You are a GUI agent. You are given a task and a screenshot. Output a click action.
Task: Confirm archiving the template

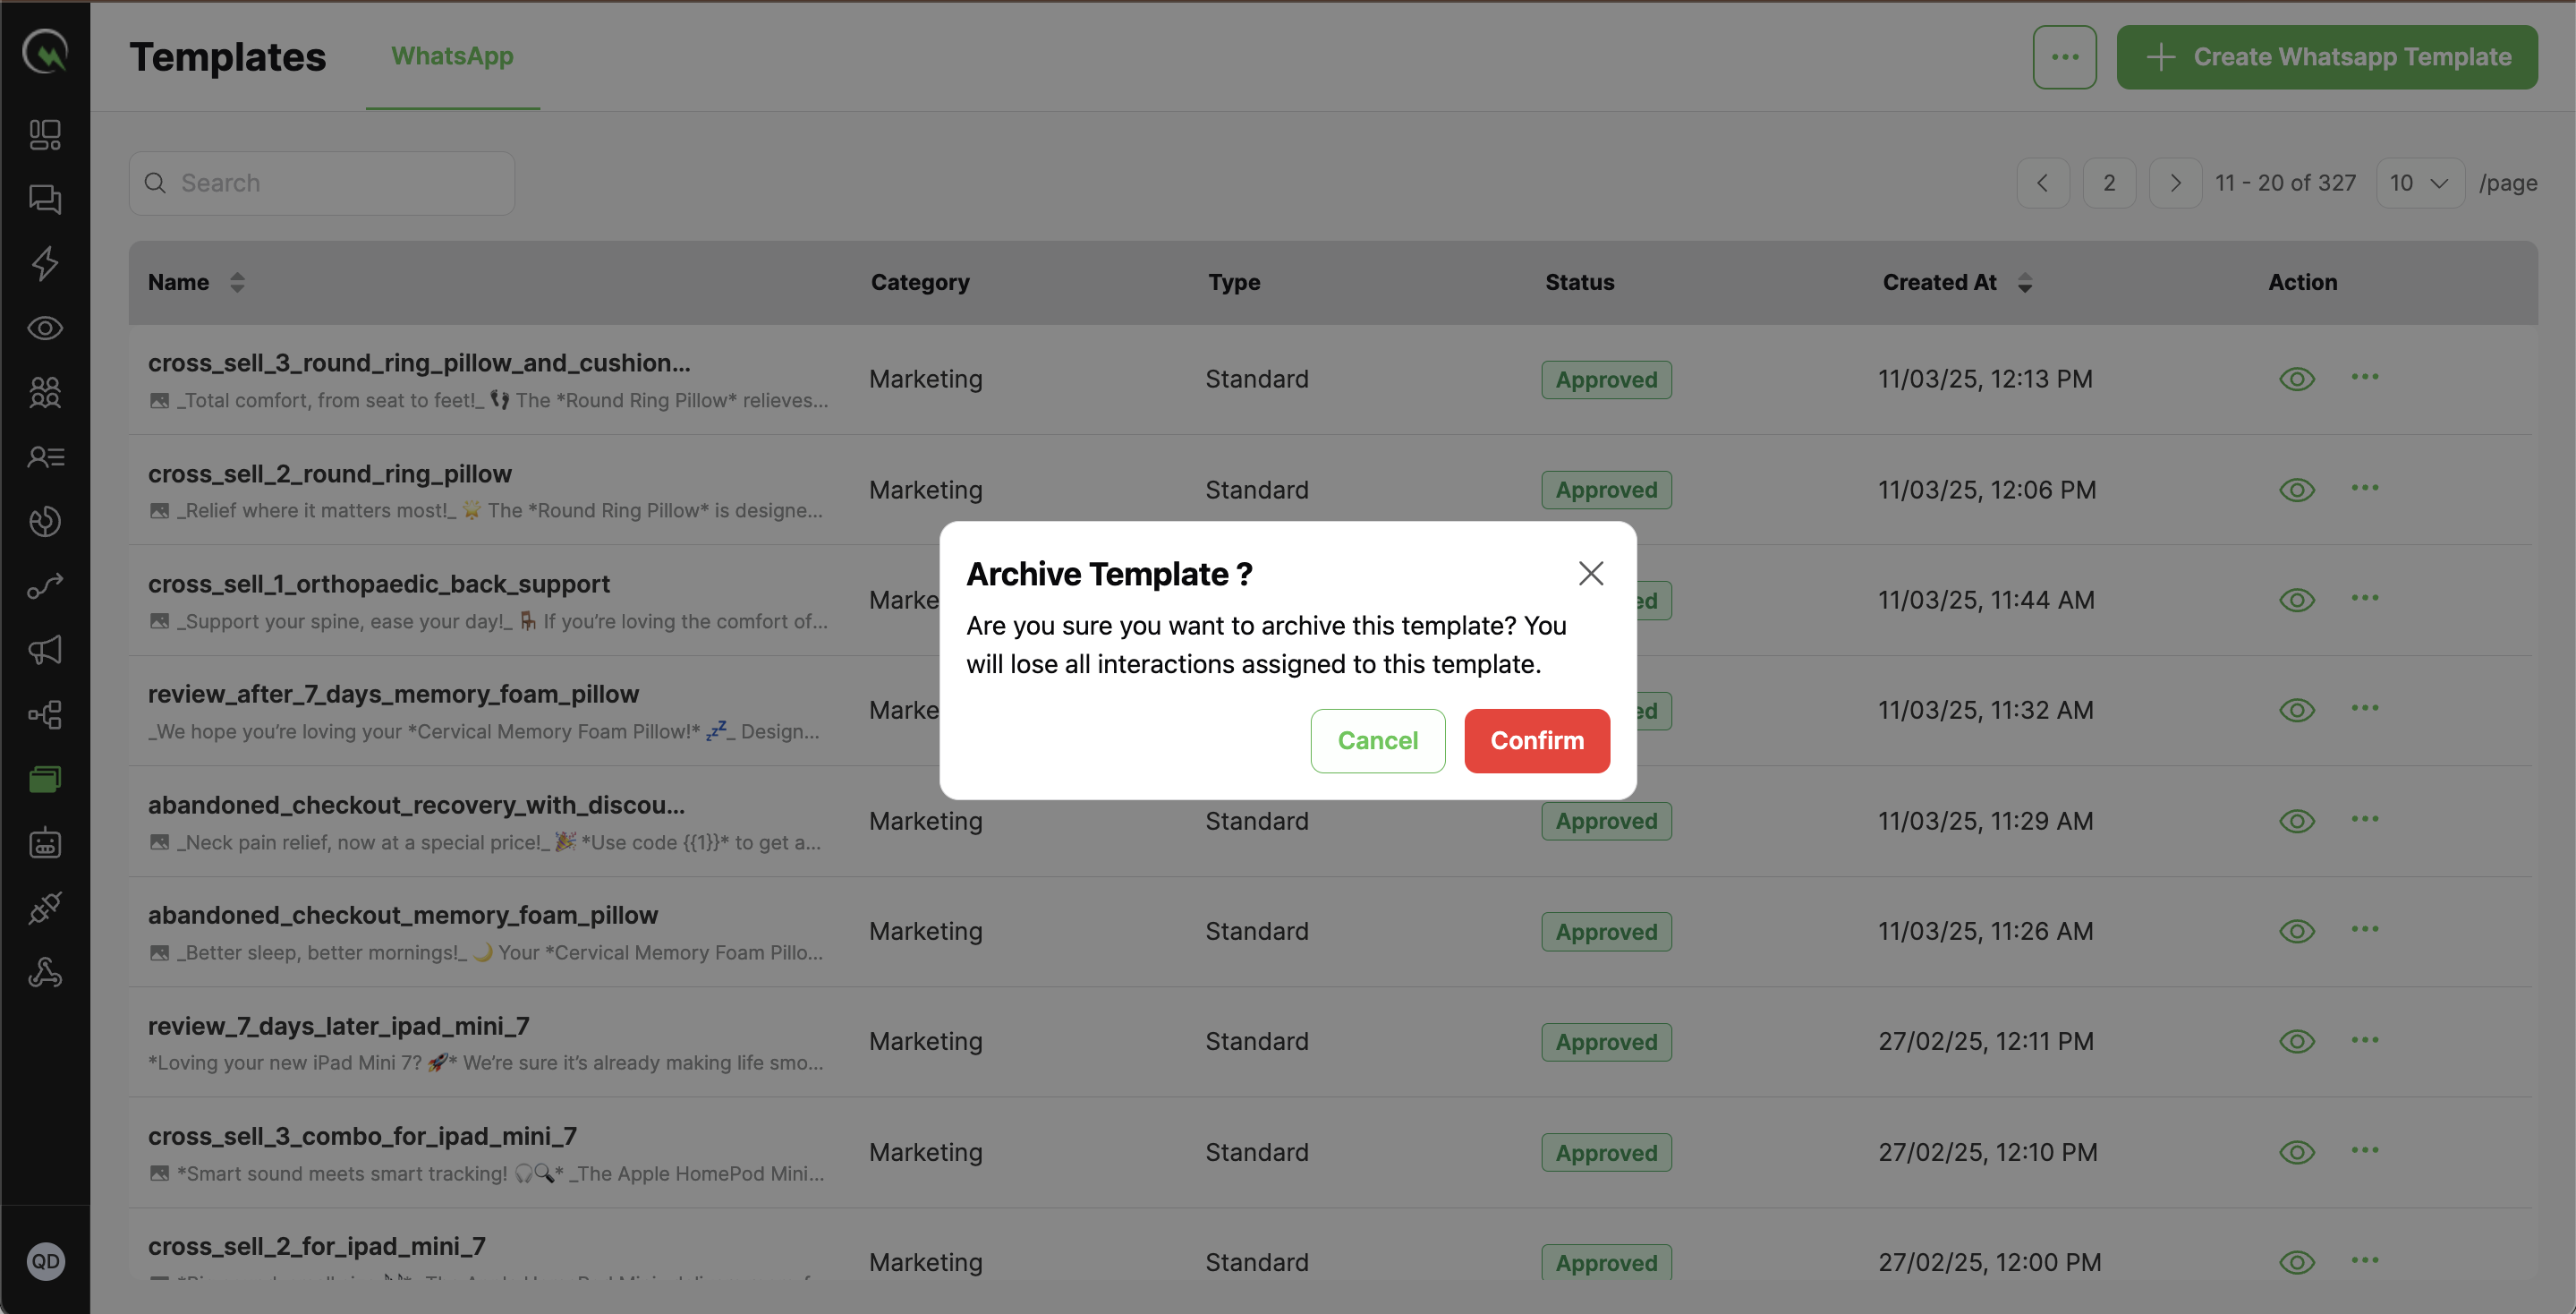1536,741
